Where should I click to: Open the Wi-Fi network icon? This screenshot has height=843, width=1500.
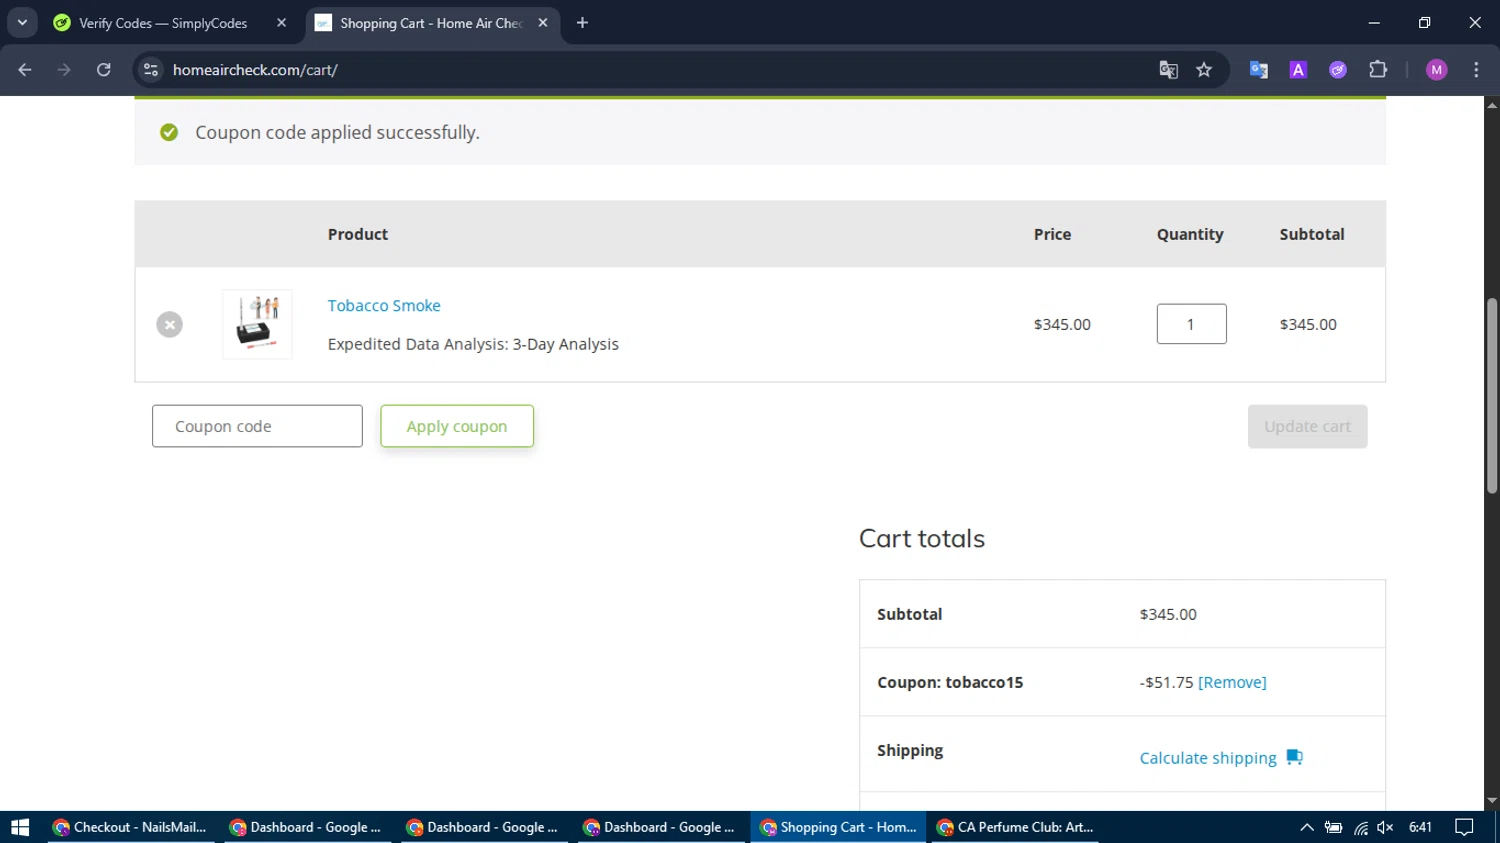point(1360,827)
